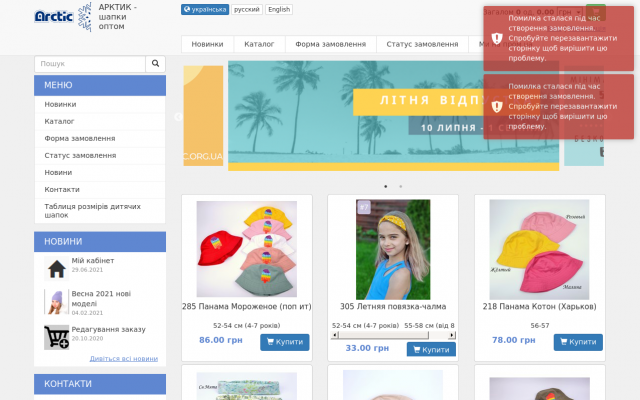640x400 pixels.
Task: Click the НОВИНИ sidebar header
Action: 100,242
